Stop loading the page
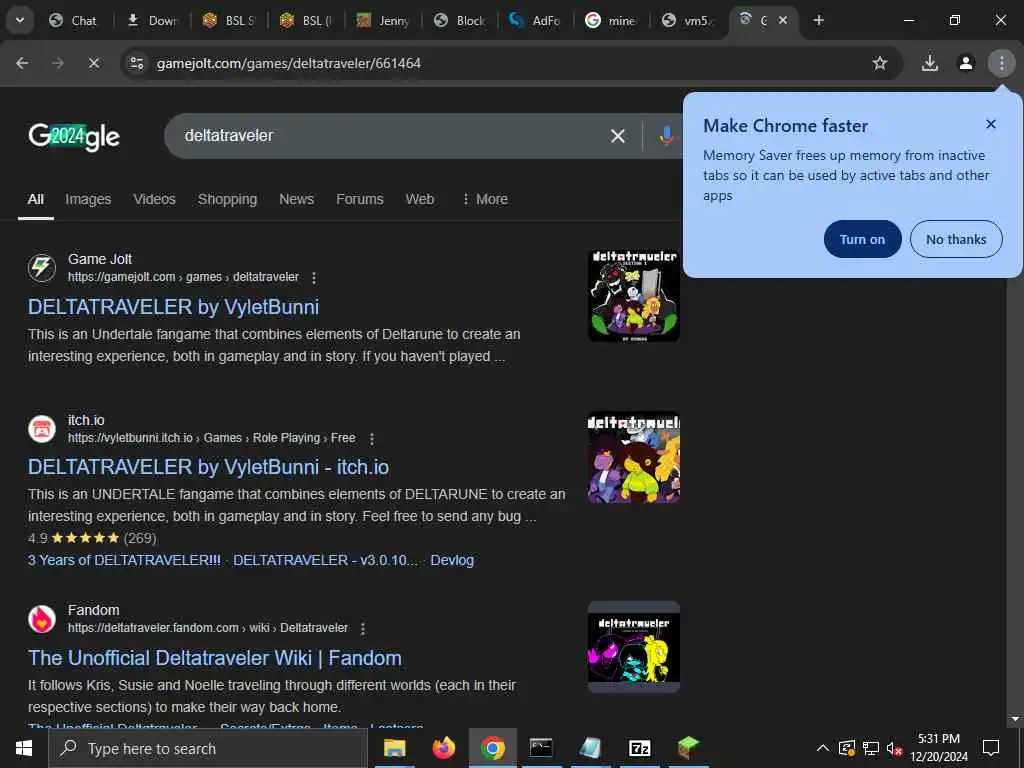 [x=93, y=63]
